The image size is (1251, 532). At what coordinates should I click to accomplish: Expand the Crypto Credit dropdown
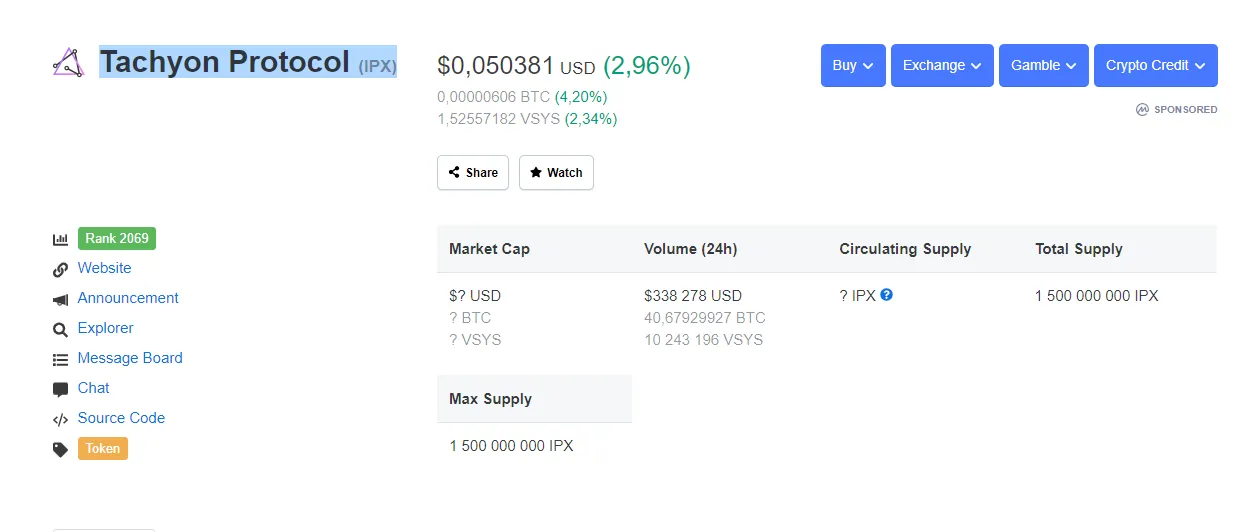1156,65
